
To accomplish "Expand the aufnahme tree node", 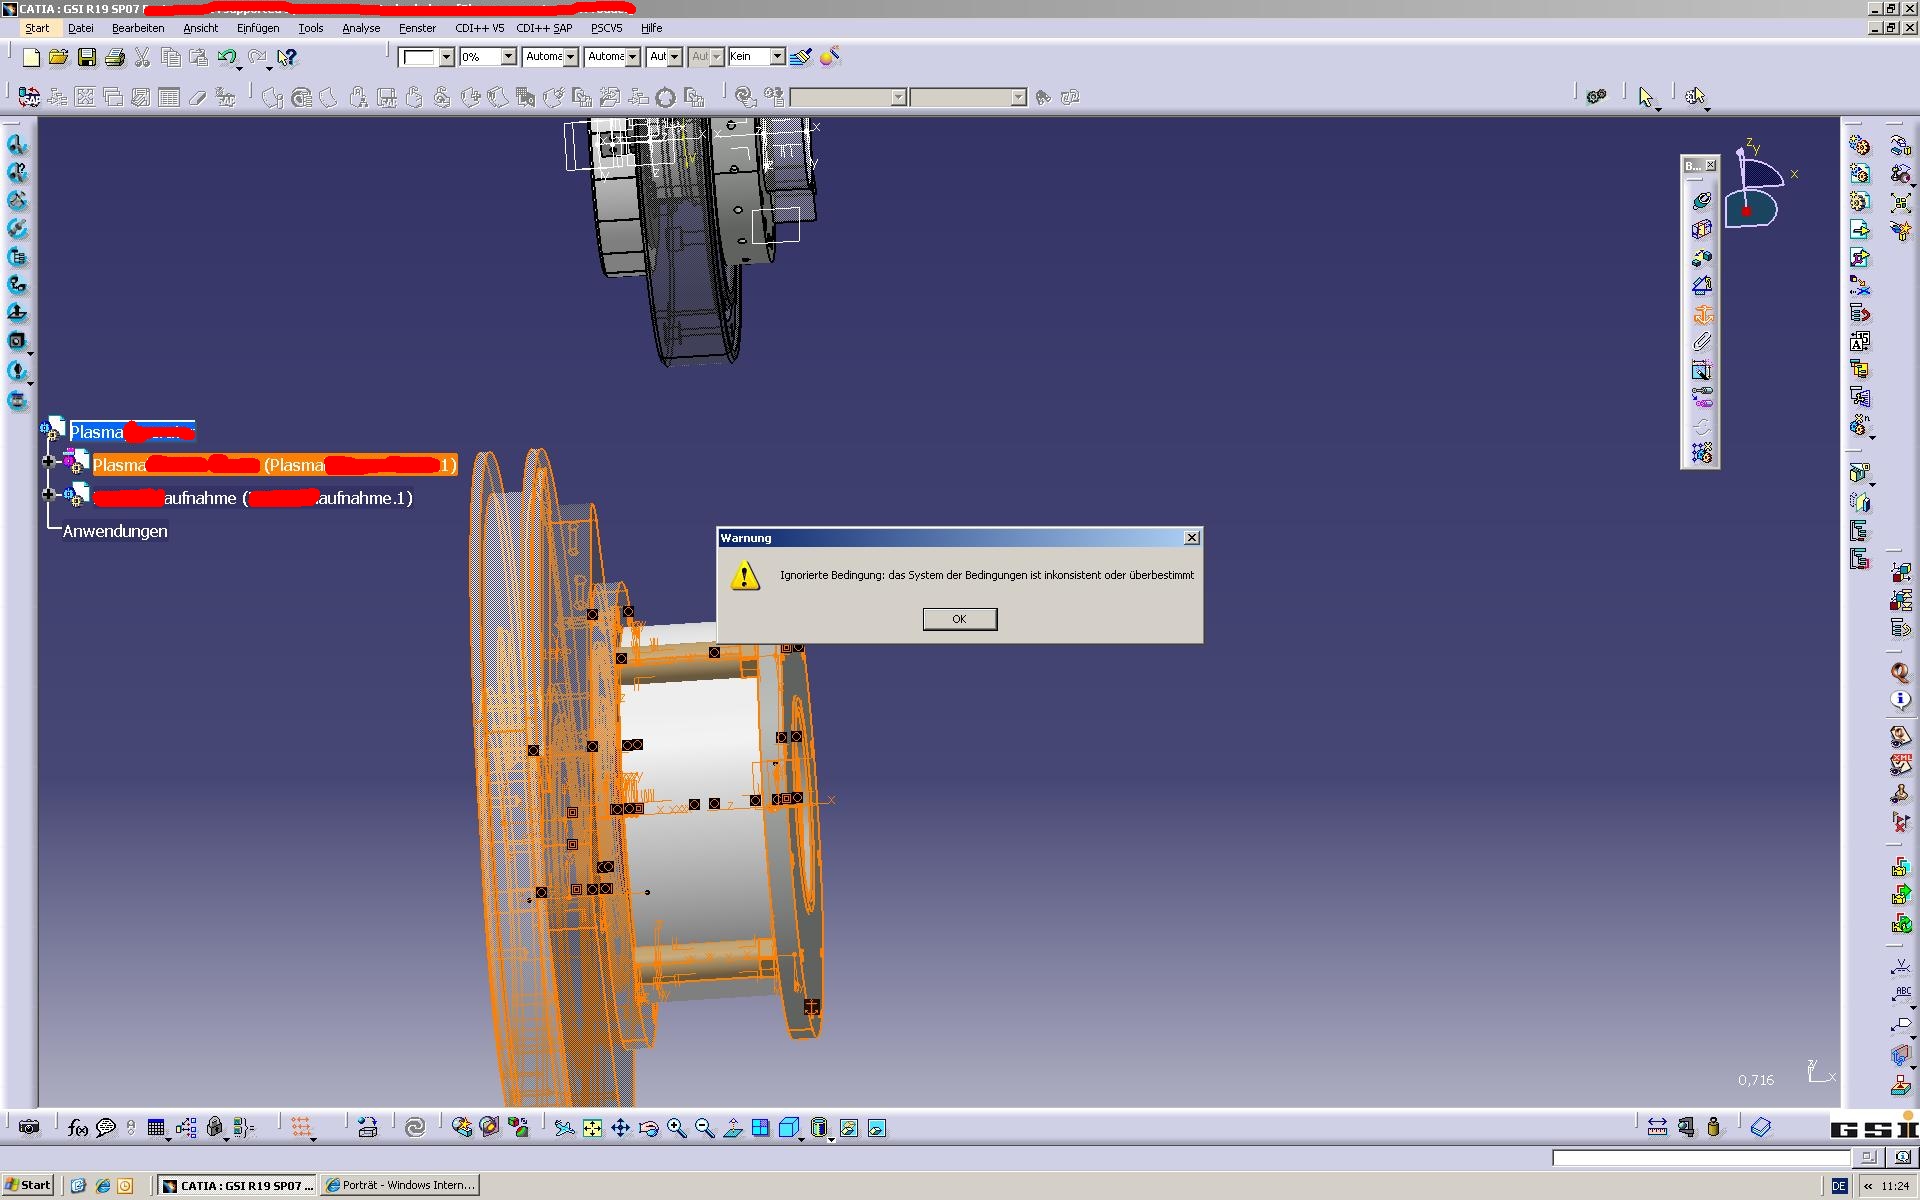I will [48, 494].
